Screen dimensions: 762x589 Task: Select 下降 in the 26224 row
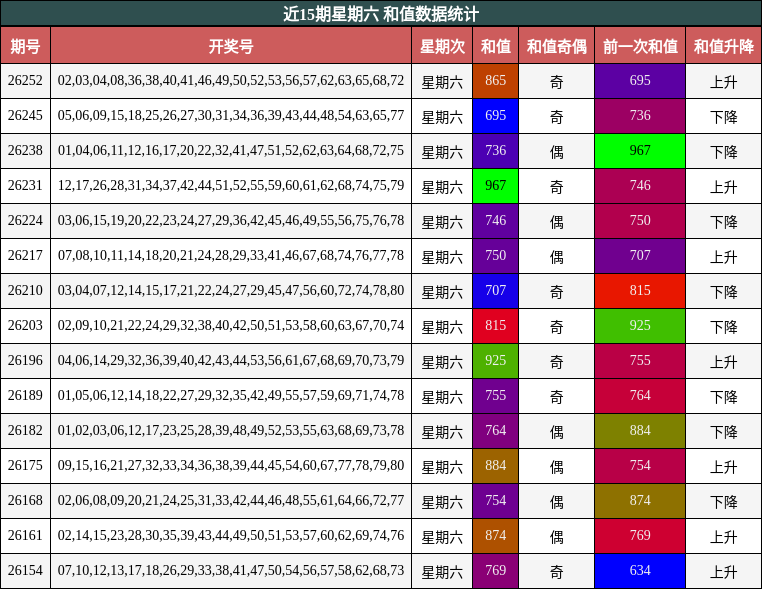click(x=724, y=222)
